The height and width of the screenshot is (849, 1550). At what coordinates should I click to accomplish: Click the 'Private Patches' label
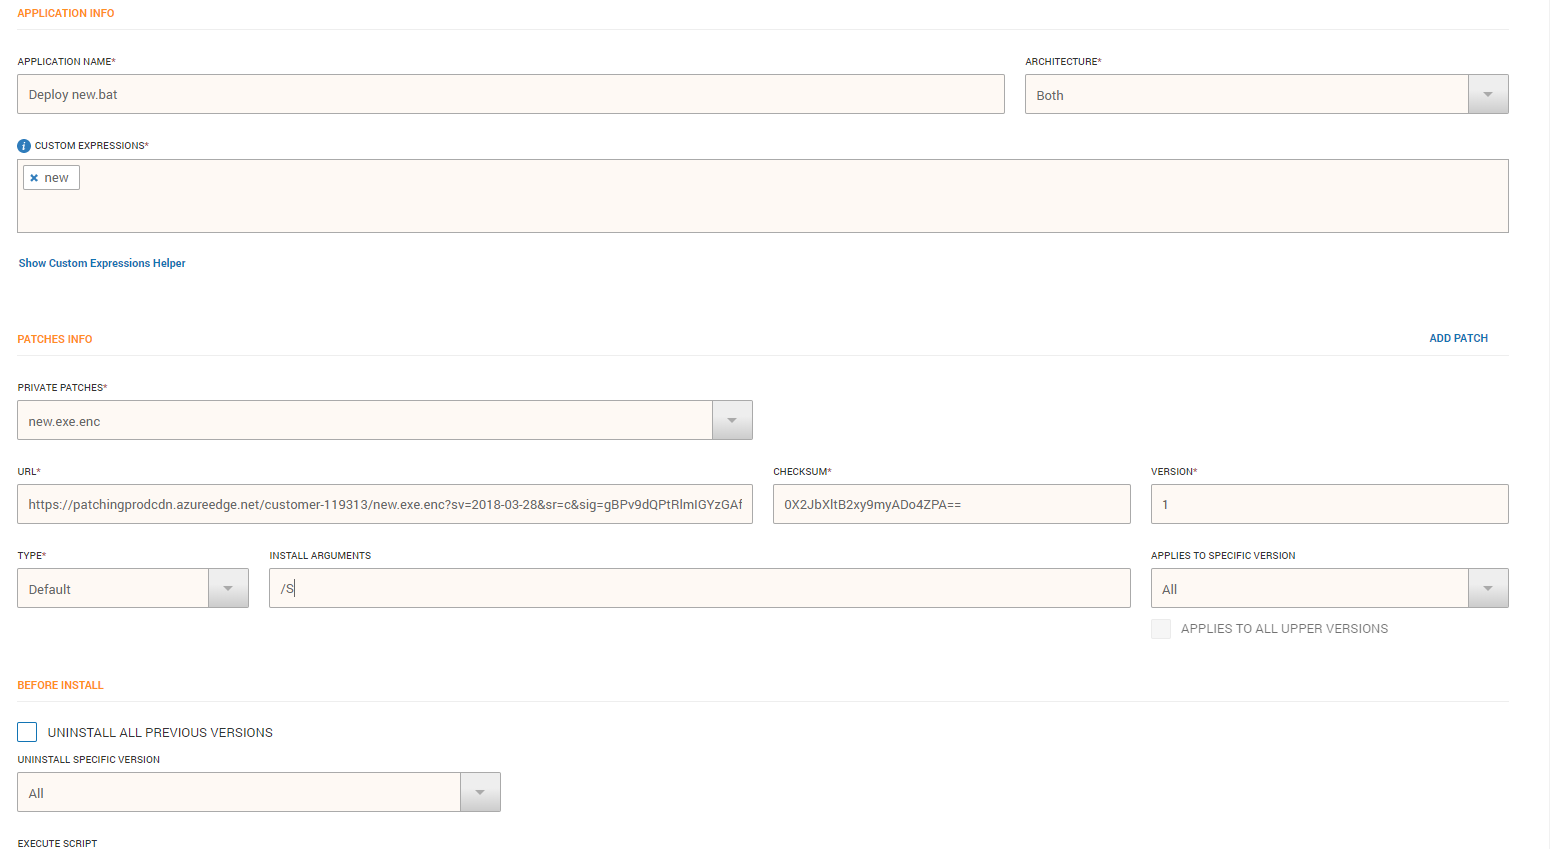(x=62, y=387)
